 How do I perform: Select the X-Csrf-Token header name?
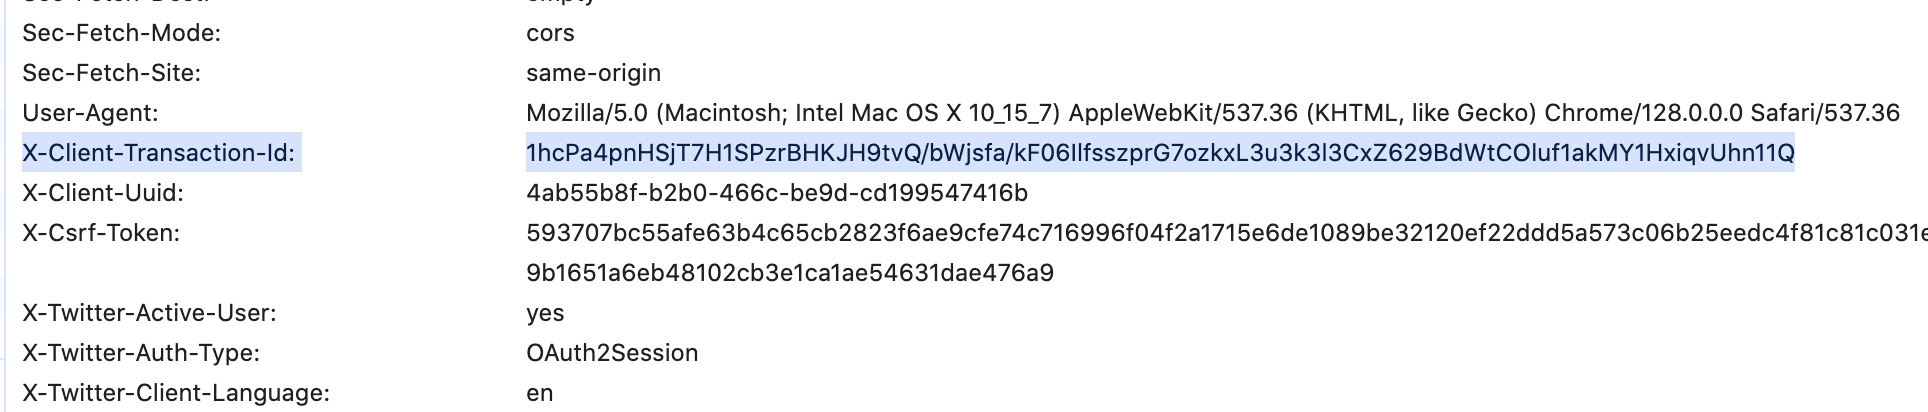pyautogui.click(x=101, y=233)
